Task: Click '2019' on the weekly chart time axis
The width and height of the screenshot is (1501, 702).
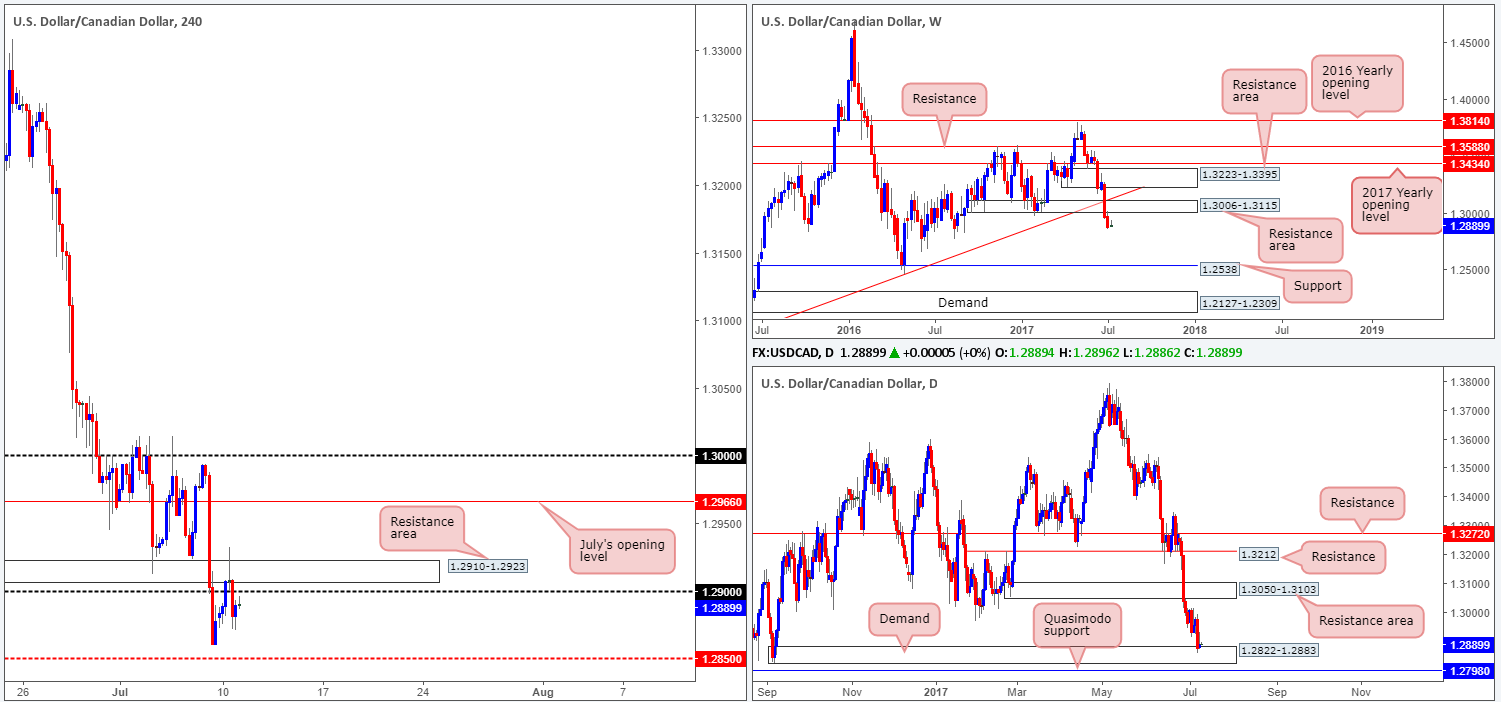Action: pos(1372,328)
